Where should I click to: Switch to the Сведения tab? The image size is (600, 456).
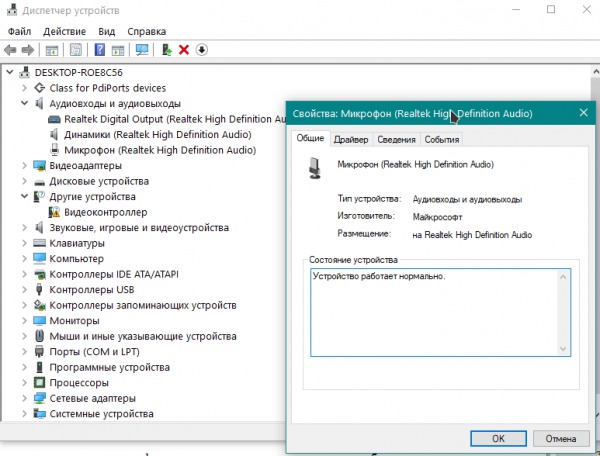pos(396,140)
